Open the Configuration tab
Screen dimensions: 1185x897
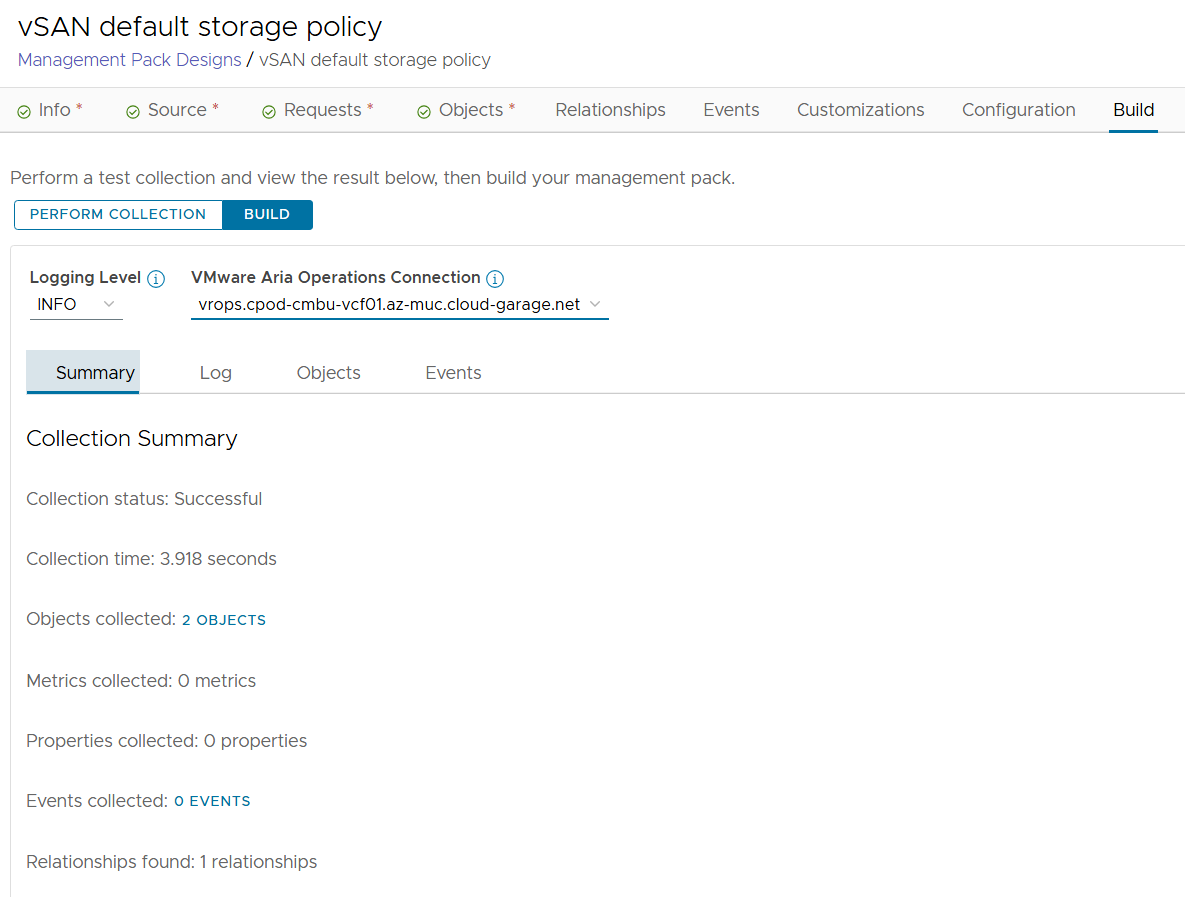(x=1018, y=110)
